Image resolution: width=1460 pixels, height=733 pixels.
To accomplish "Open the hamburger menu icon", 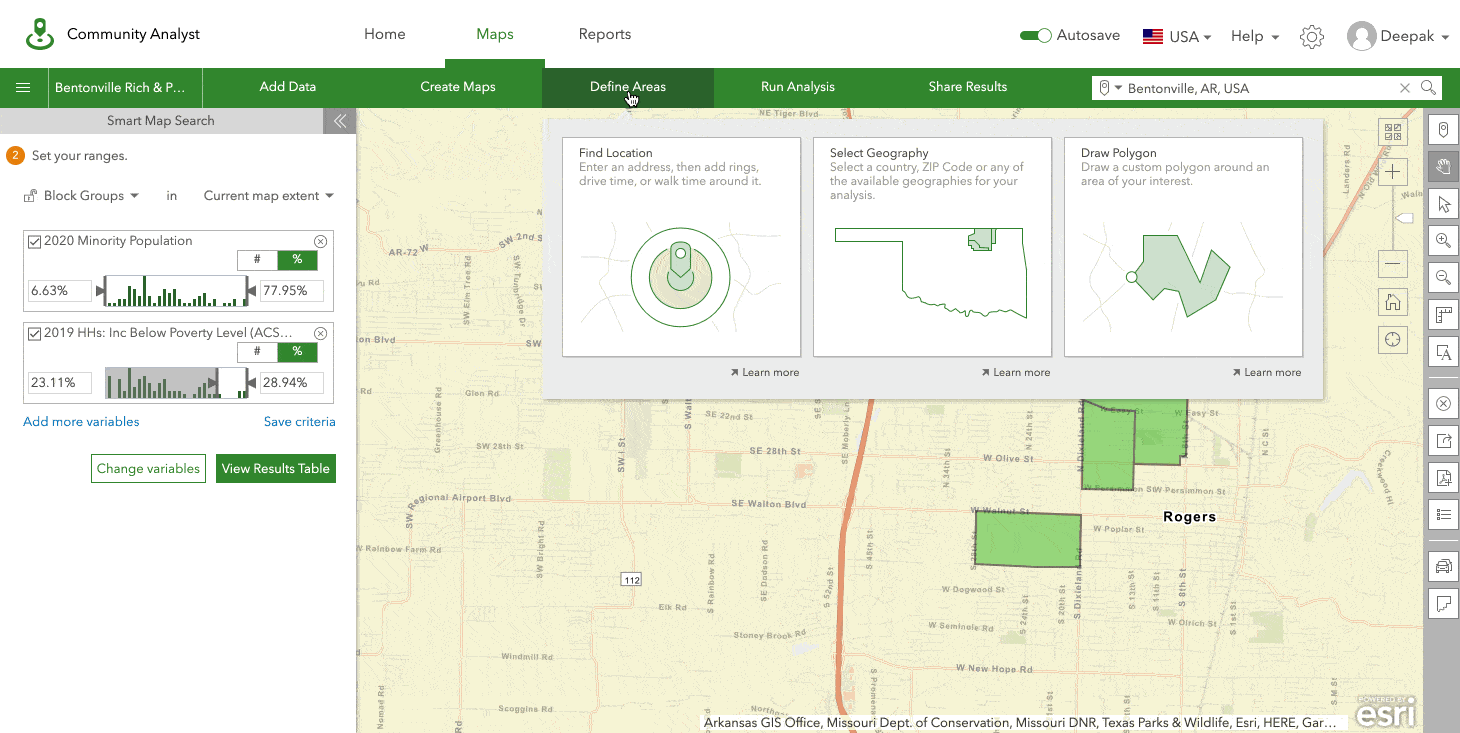I will point(22,87).
